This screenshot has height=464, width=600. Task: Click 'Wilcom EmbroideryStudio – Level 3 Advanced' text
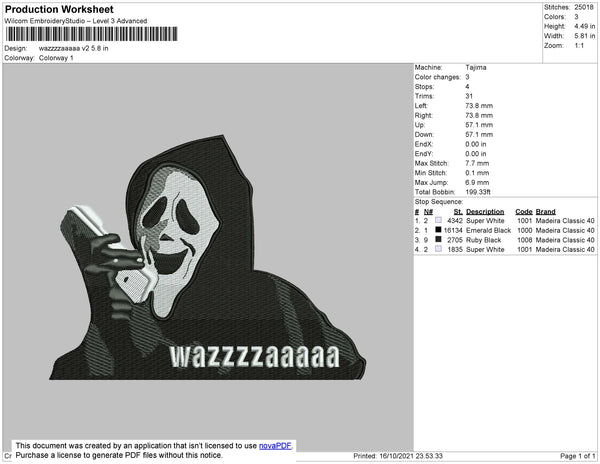click(x=76, y=21)
